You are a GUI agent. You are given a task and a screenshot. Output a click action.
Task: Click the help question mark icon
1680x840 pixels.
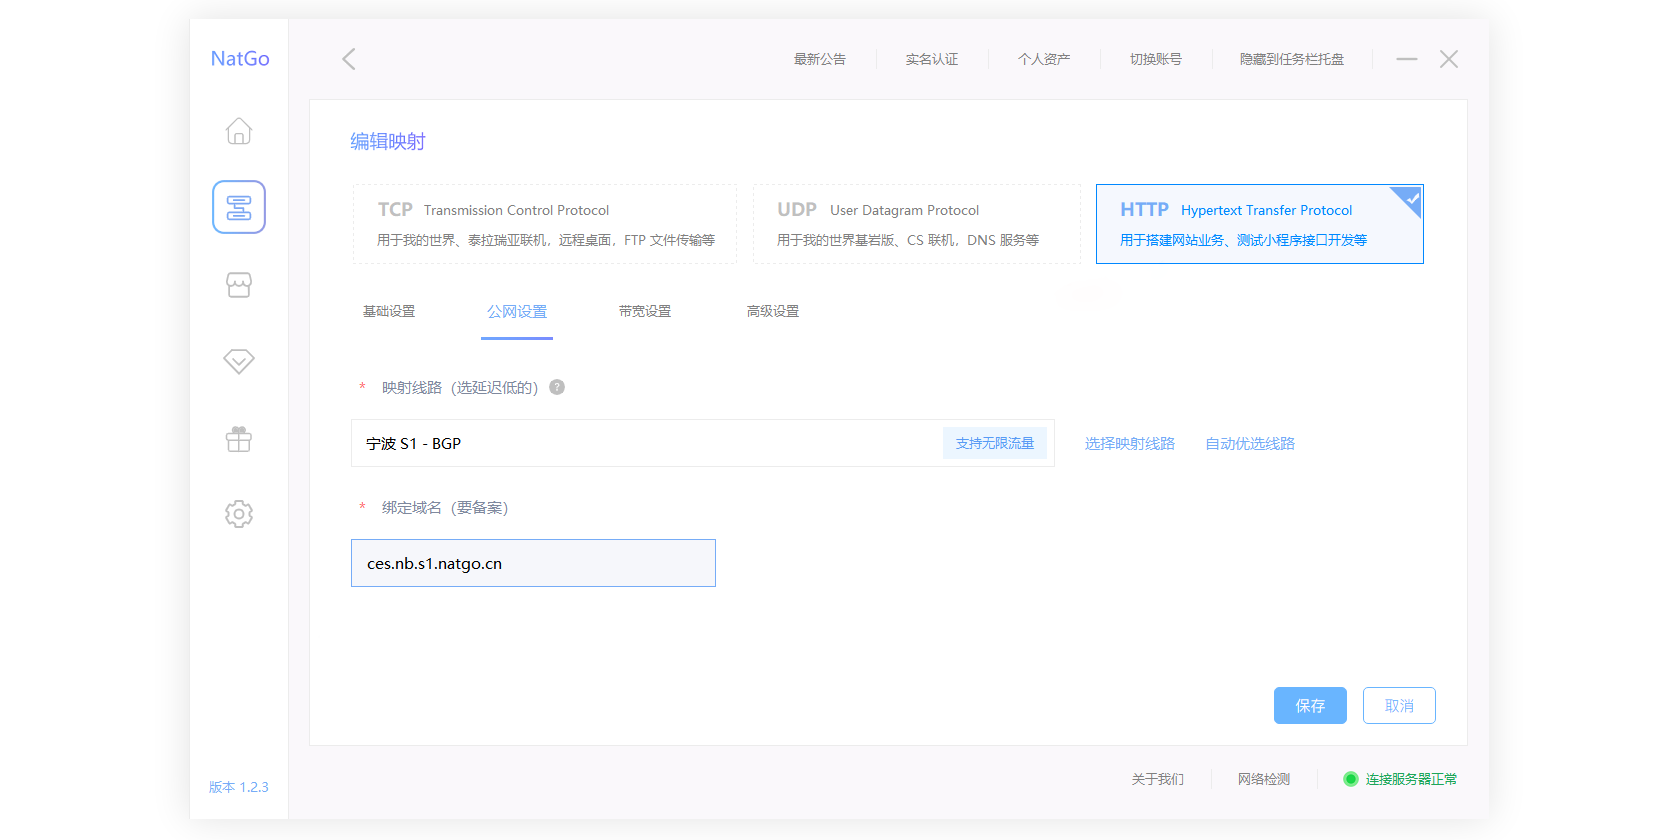557,387
